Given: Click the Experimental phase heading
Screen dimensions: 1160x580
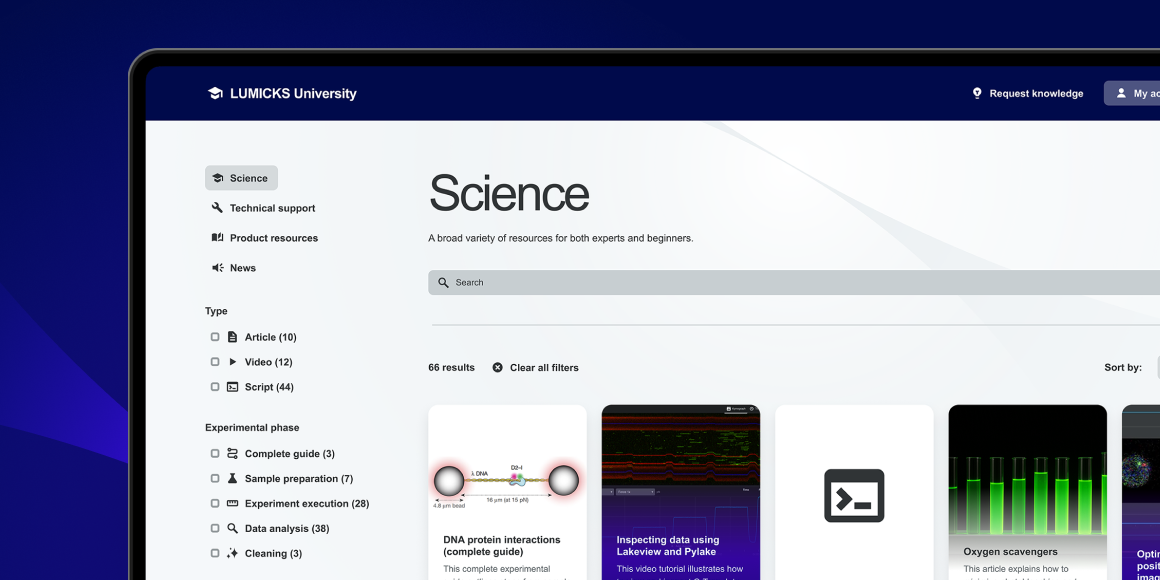Looking at the screenshot, I should (x=252, y=428).
